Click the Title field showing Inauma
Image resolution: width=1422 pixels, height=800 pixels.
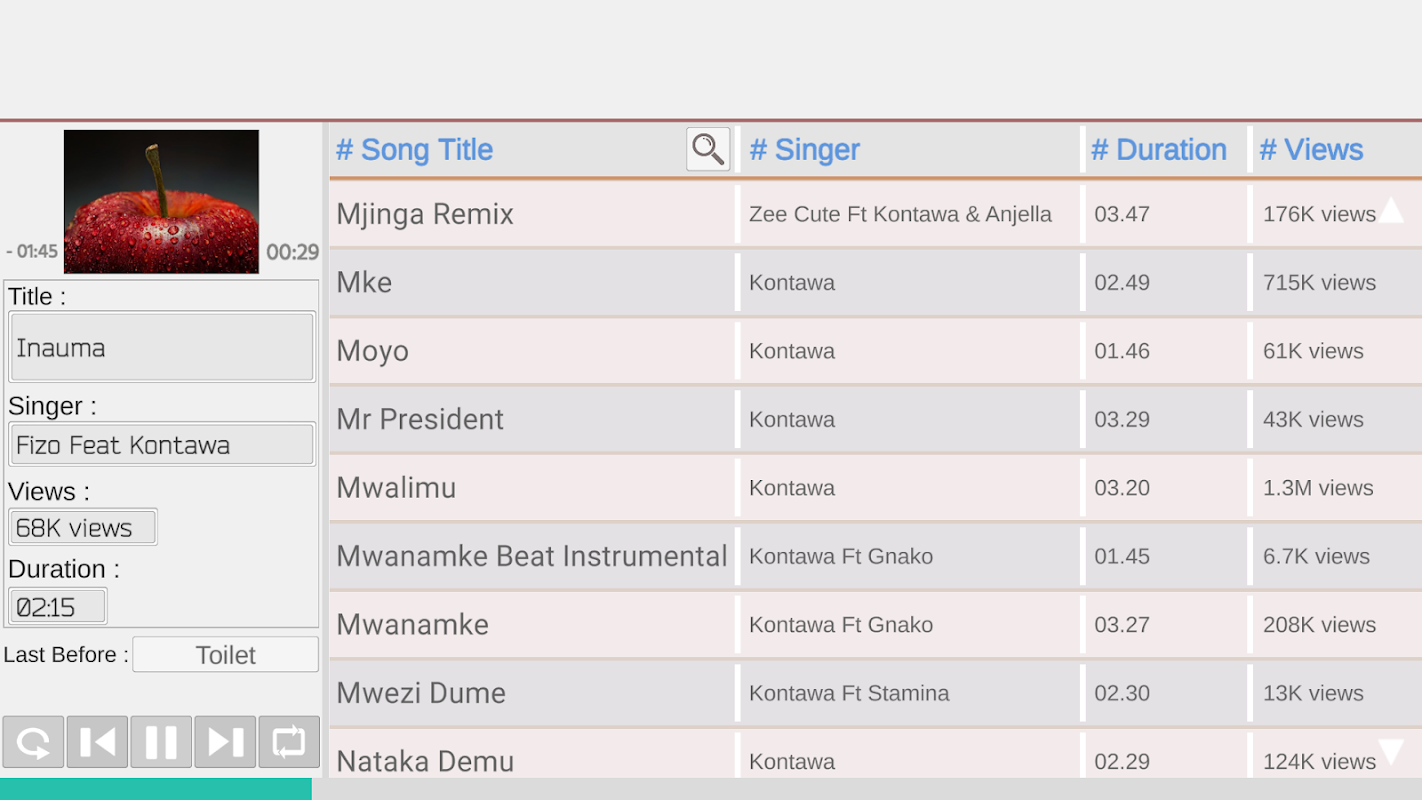[161, 348]
